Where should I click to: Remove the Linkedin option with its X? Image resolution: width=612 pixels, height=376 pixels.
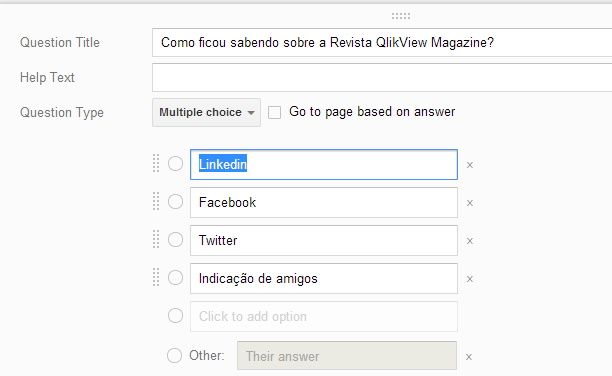(470, 165)
